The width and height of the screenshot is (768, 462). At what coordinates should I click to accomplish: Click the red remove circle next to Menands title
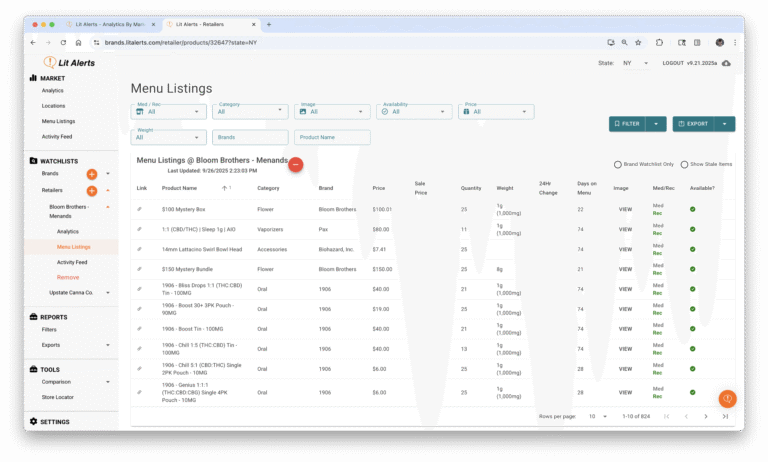pos(296,164)
